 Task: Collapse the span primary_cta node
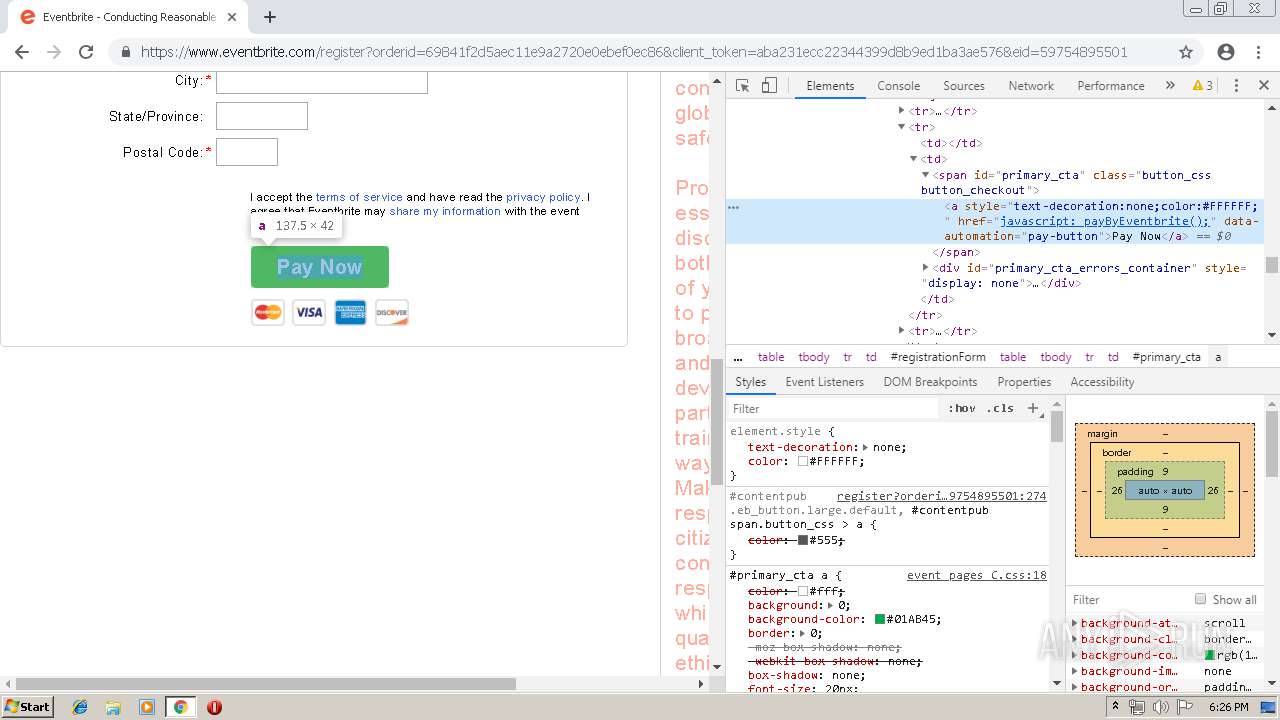926,175
